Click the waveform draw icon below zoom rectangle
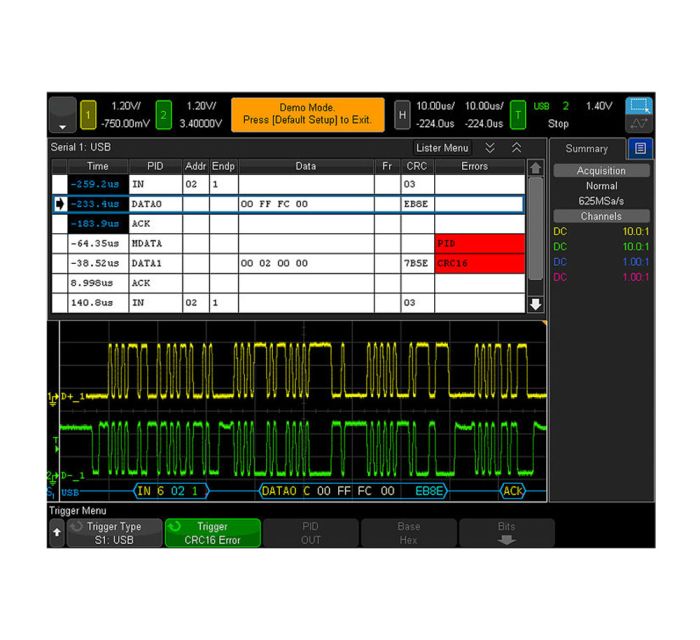Viewport: 700px width, 640px height. coord(639,124)
